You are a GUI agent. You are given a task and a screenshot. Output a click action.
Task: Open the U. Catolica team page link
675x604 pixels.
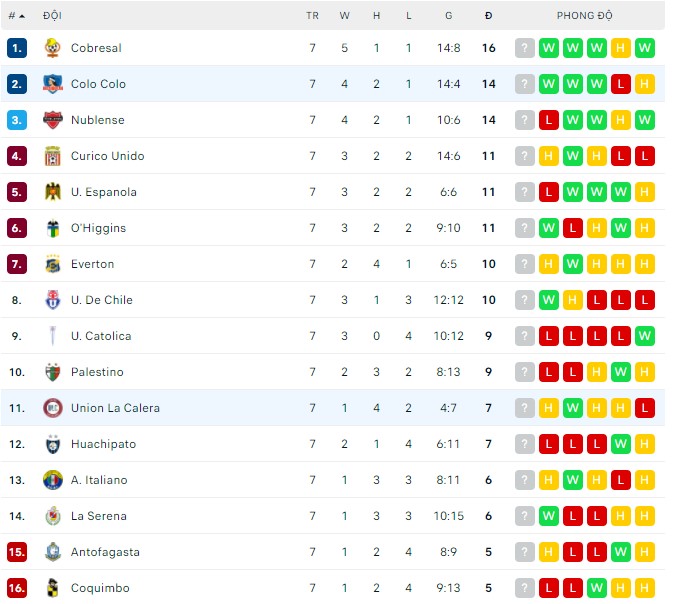pos(101,336)
